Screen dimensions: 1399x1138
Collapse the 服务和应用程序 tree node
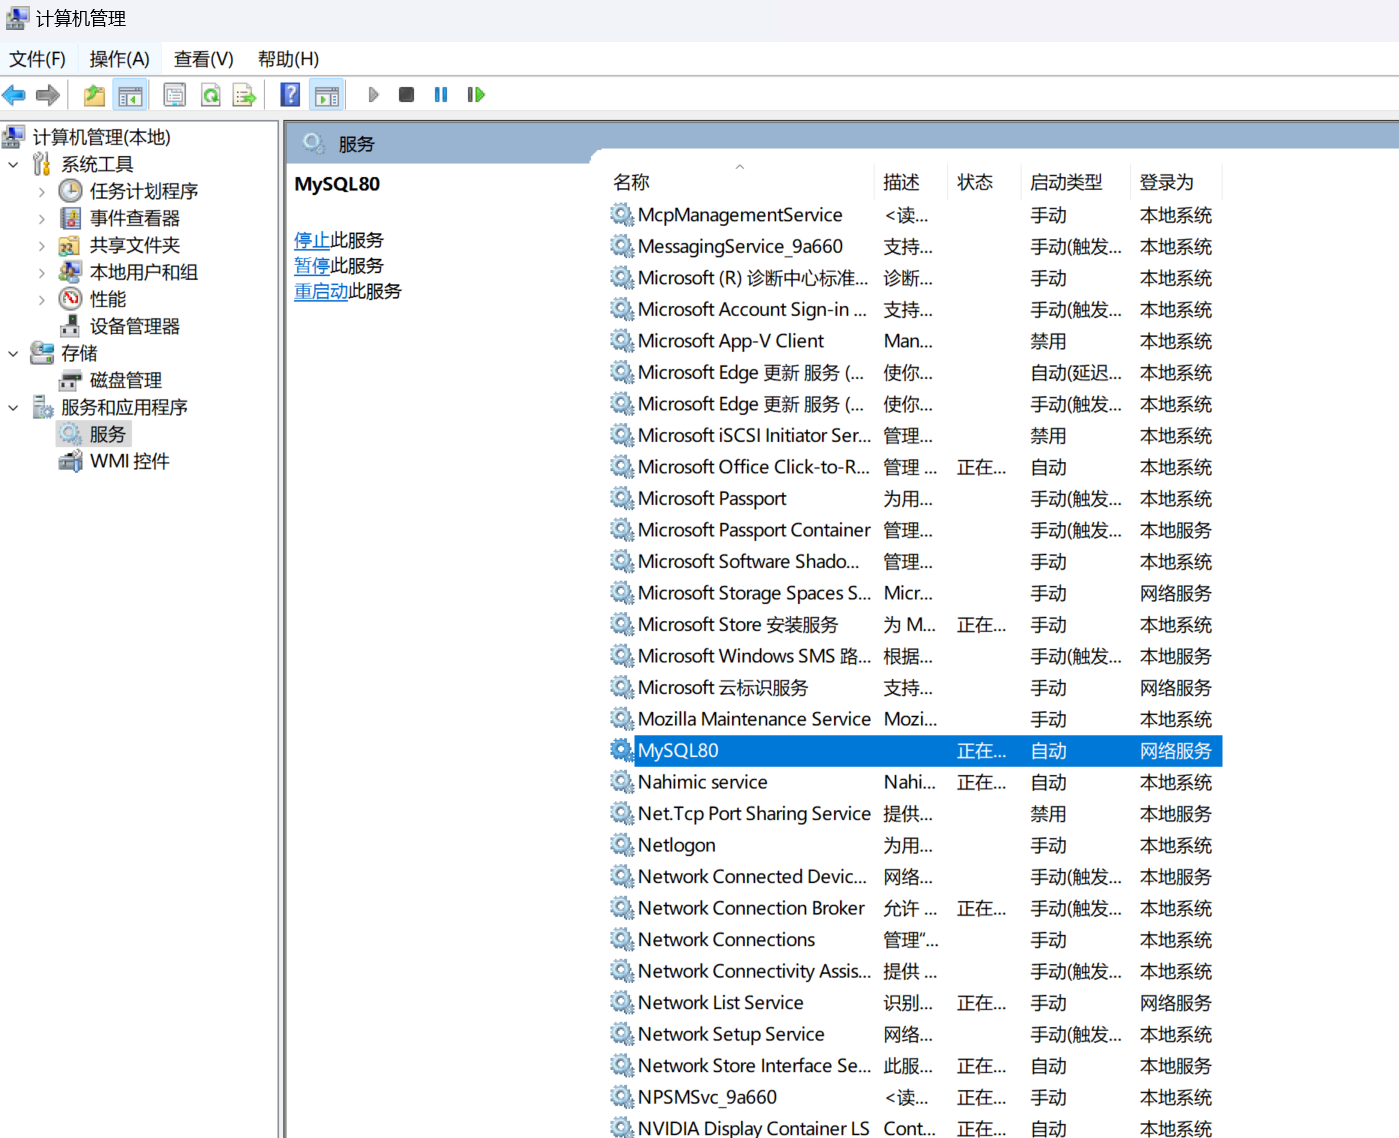(x=13, y=407)
